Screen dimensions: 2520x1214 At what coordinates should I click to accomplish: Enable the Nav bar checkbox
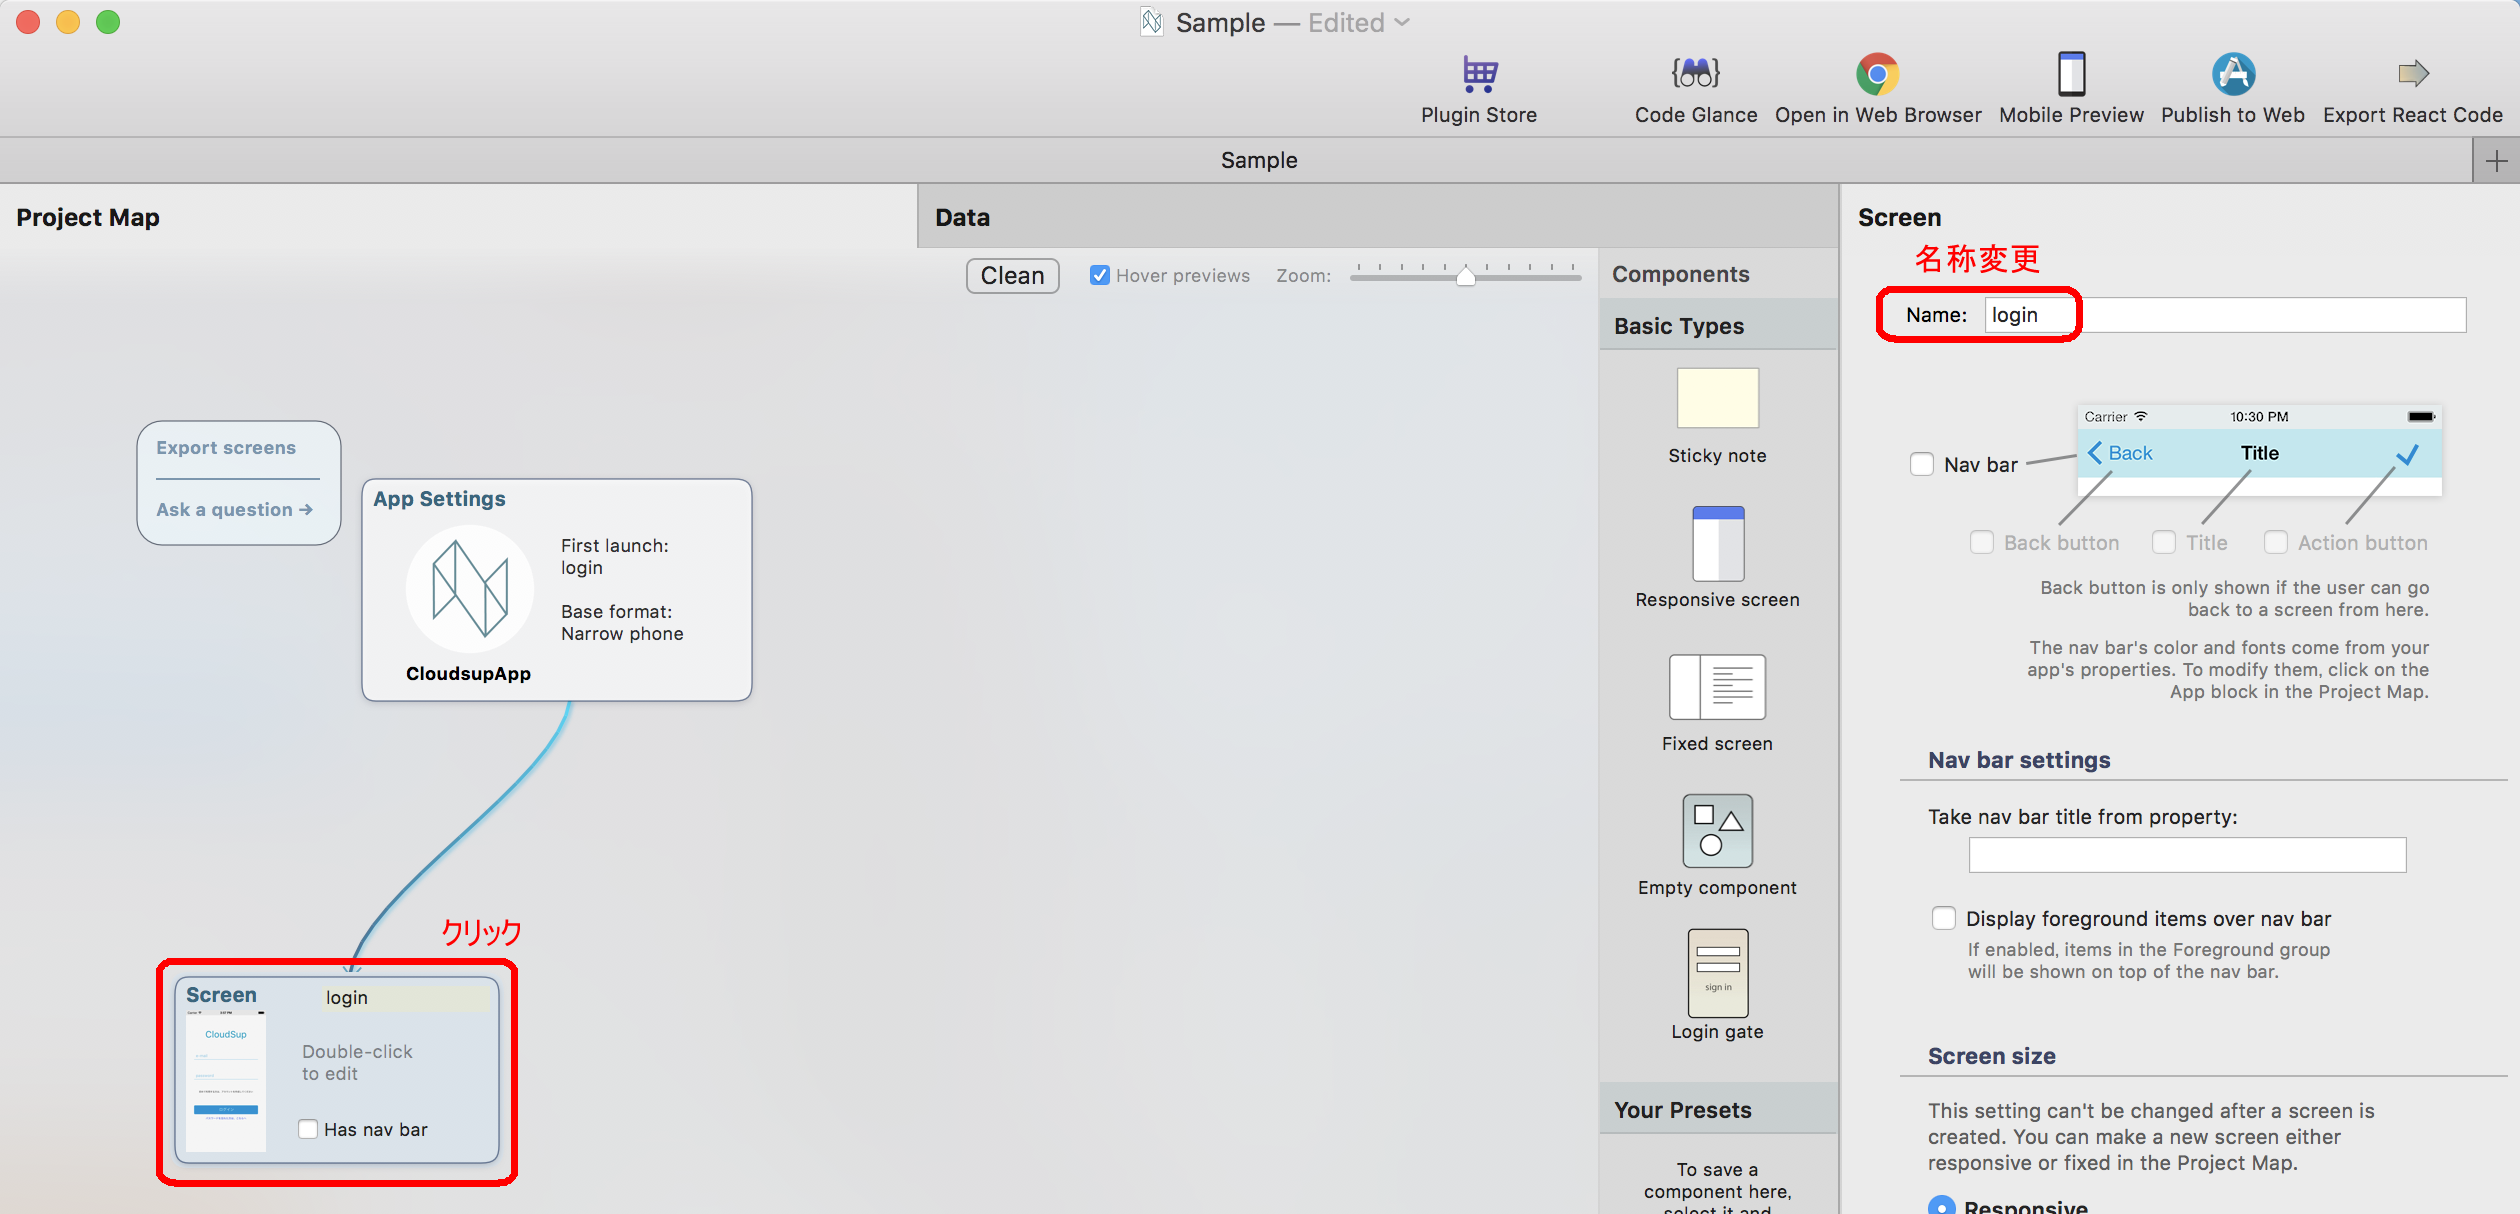tap(1921, 464)
